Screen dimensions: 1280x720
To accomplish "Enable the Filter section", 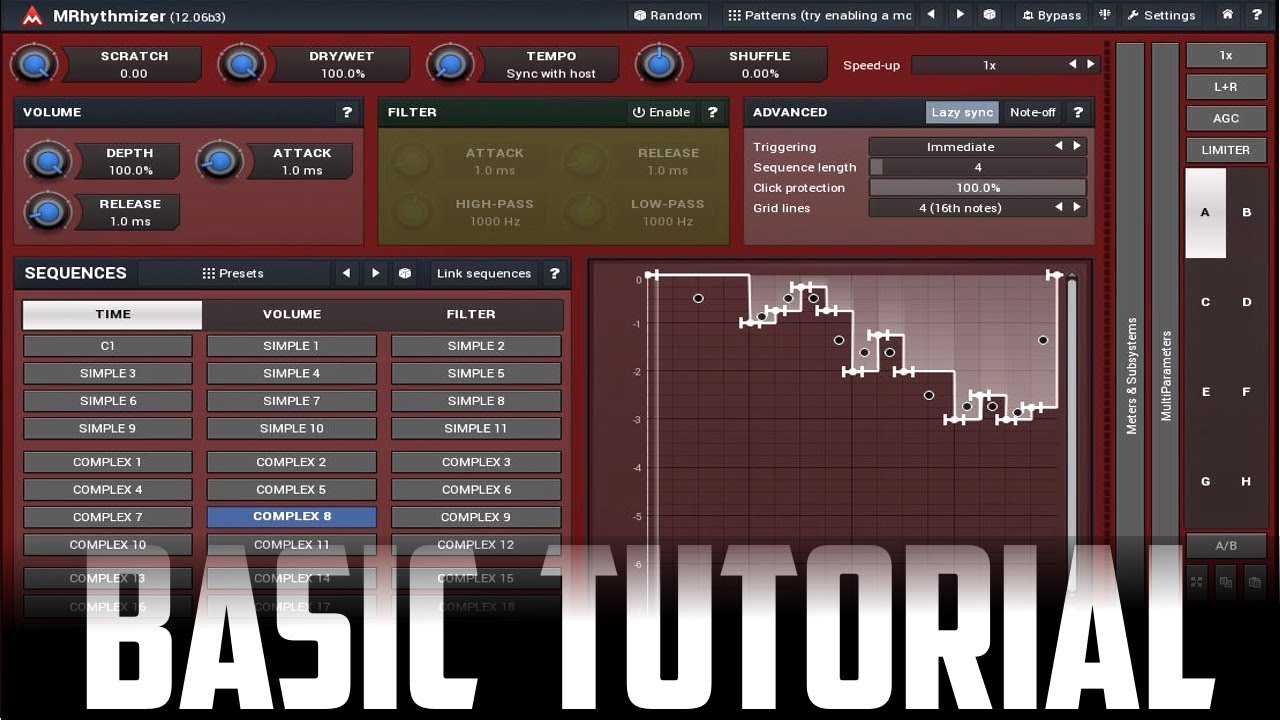I will click(x=662, y=112).
